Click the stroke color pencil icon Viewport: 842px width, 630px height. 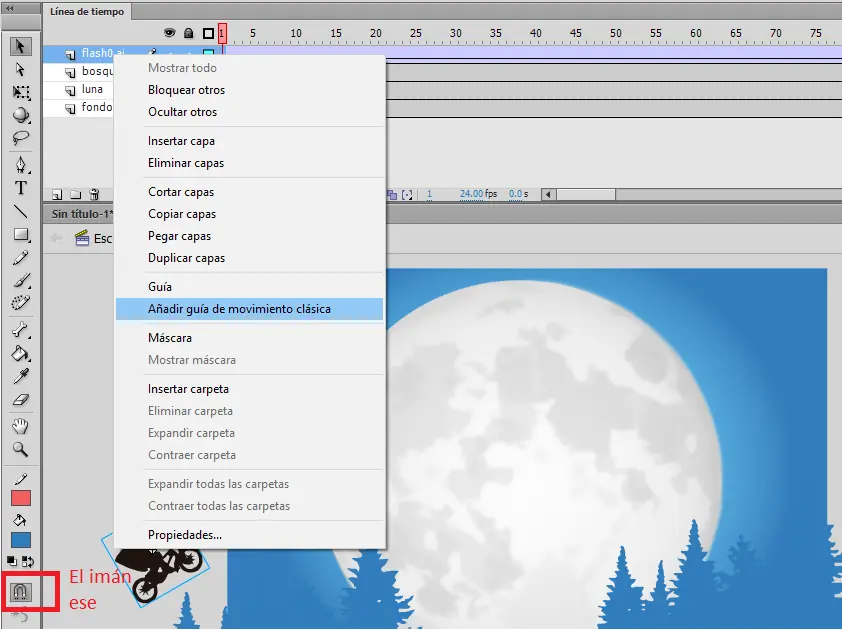click(20, 478)
